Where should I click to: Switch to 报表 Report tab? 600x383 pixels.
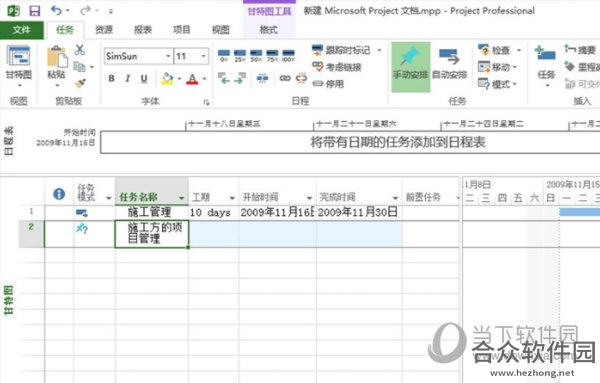click(143, 30)
